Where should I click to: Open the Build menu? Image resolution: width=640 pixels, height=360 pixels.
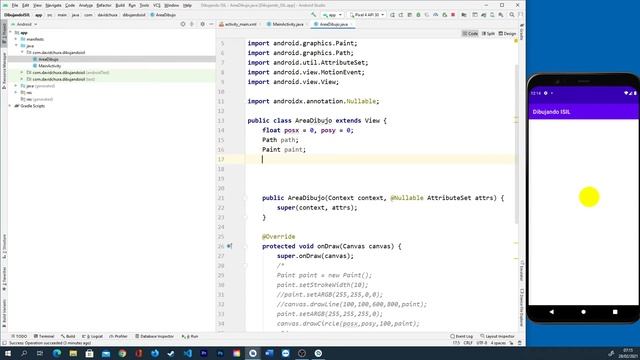coord(120,5)
